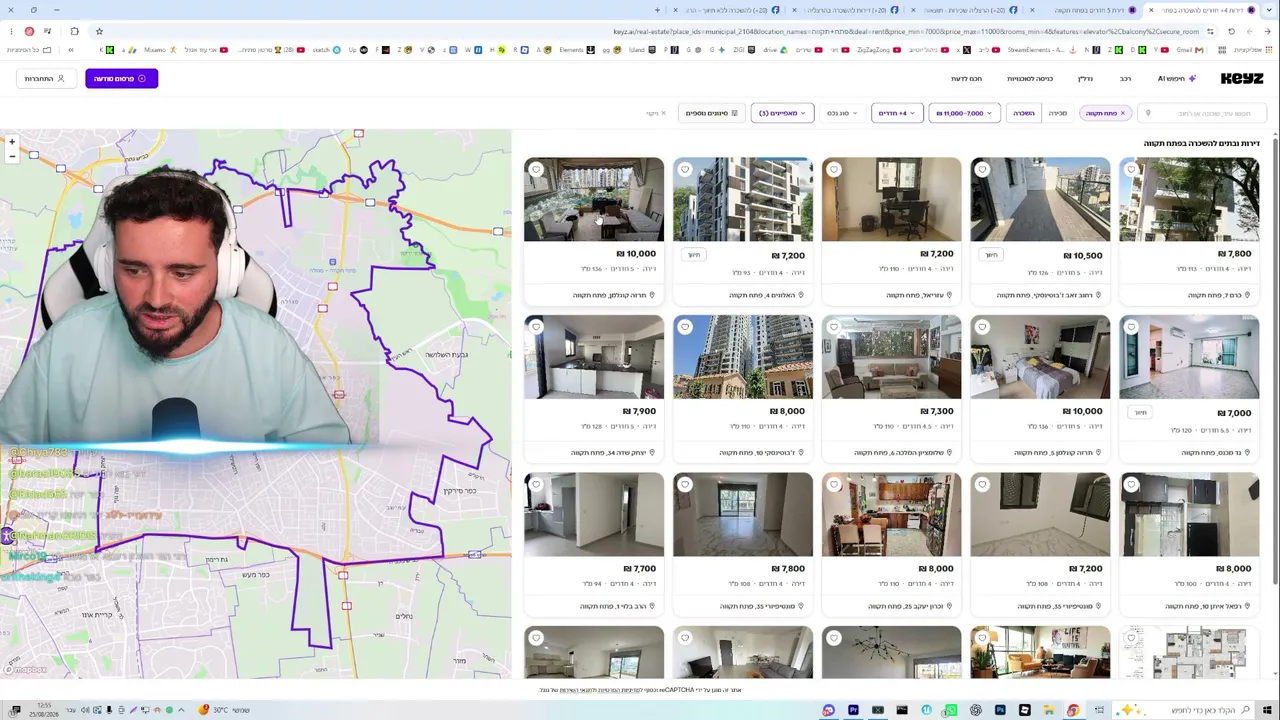This screenshot has width=1280, height=720.
Task: Favorite the ₪7,000 listing with 5.5 rooms
Action: click(x=1131, y=327)
